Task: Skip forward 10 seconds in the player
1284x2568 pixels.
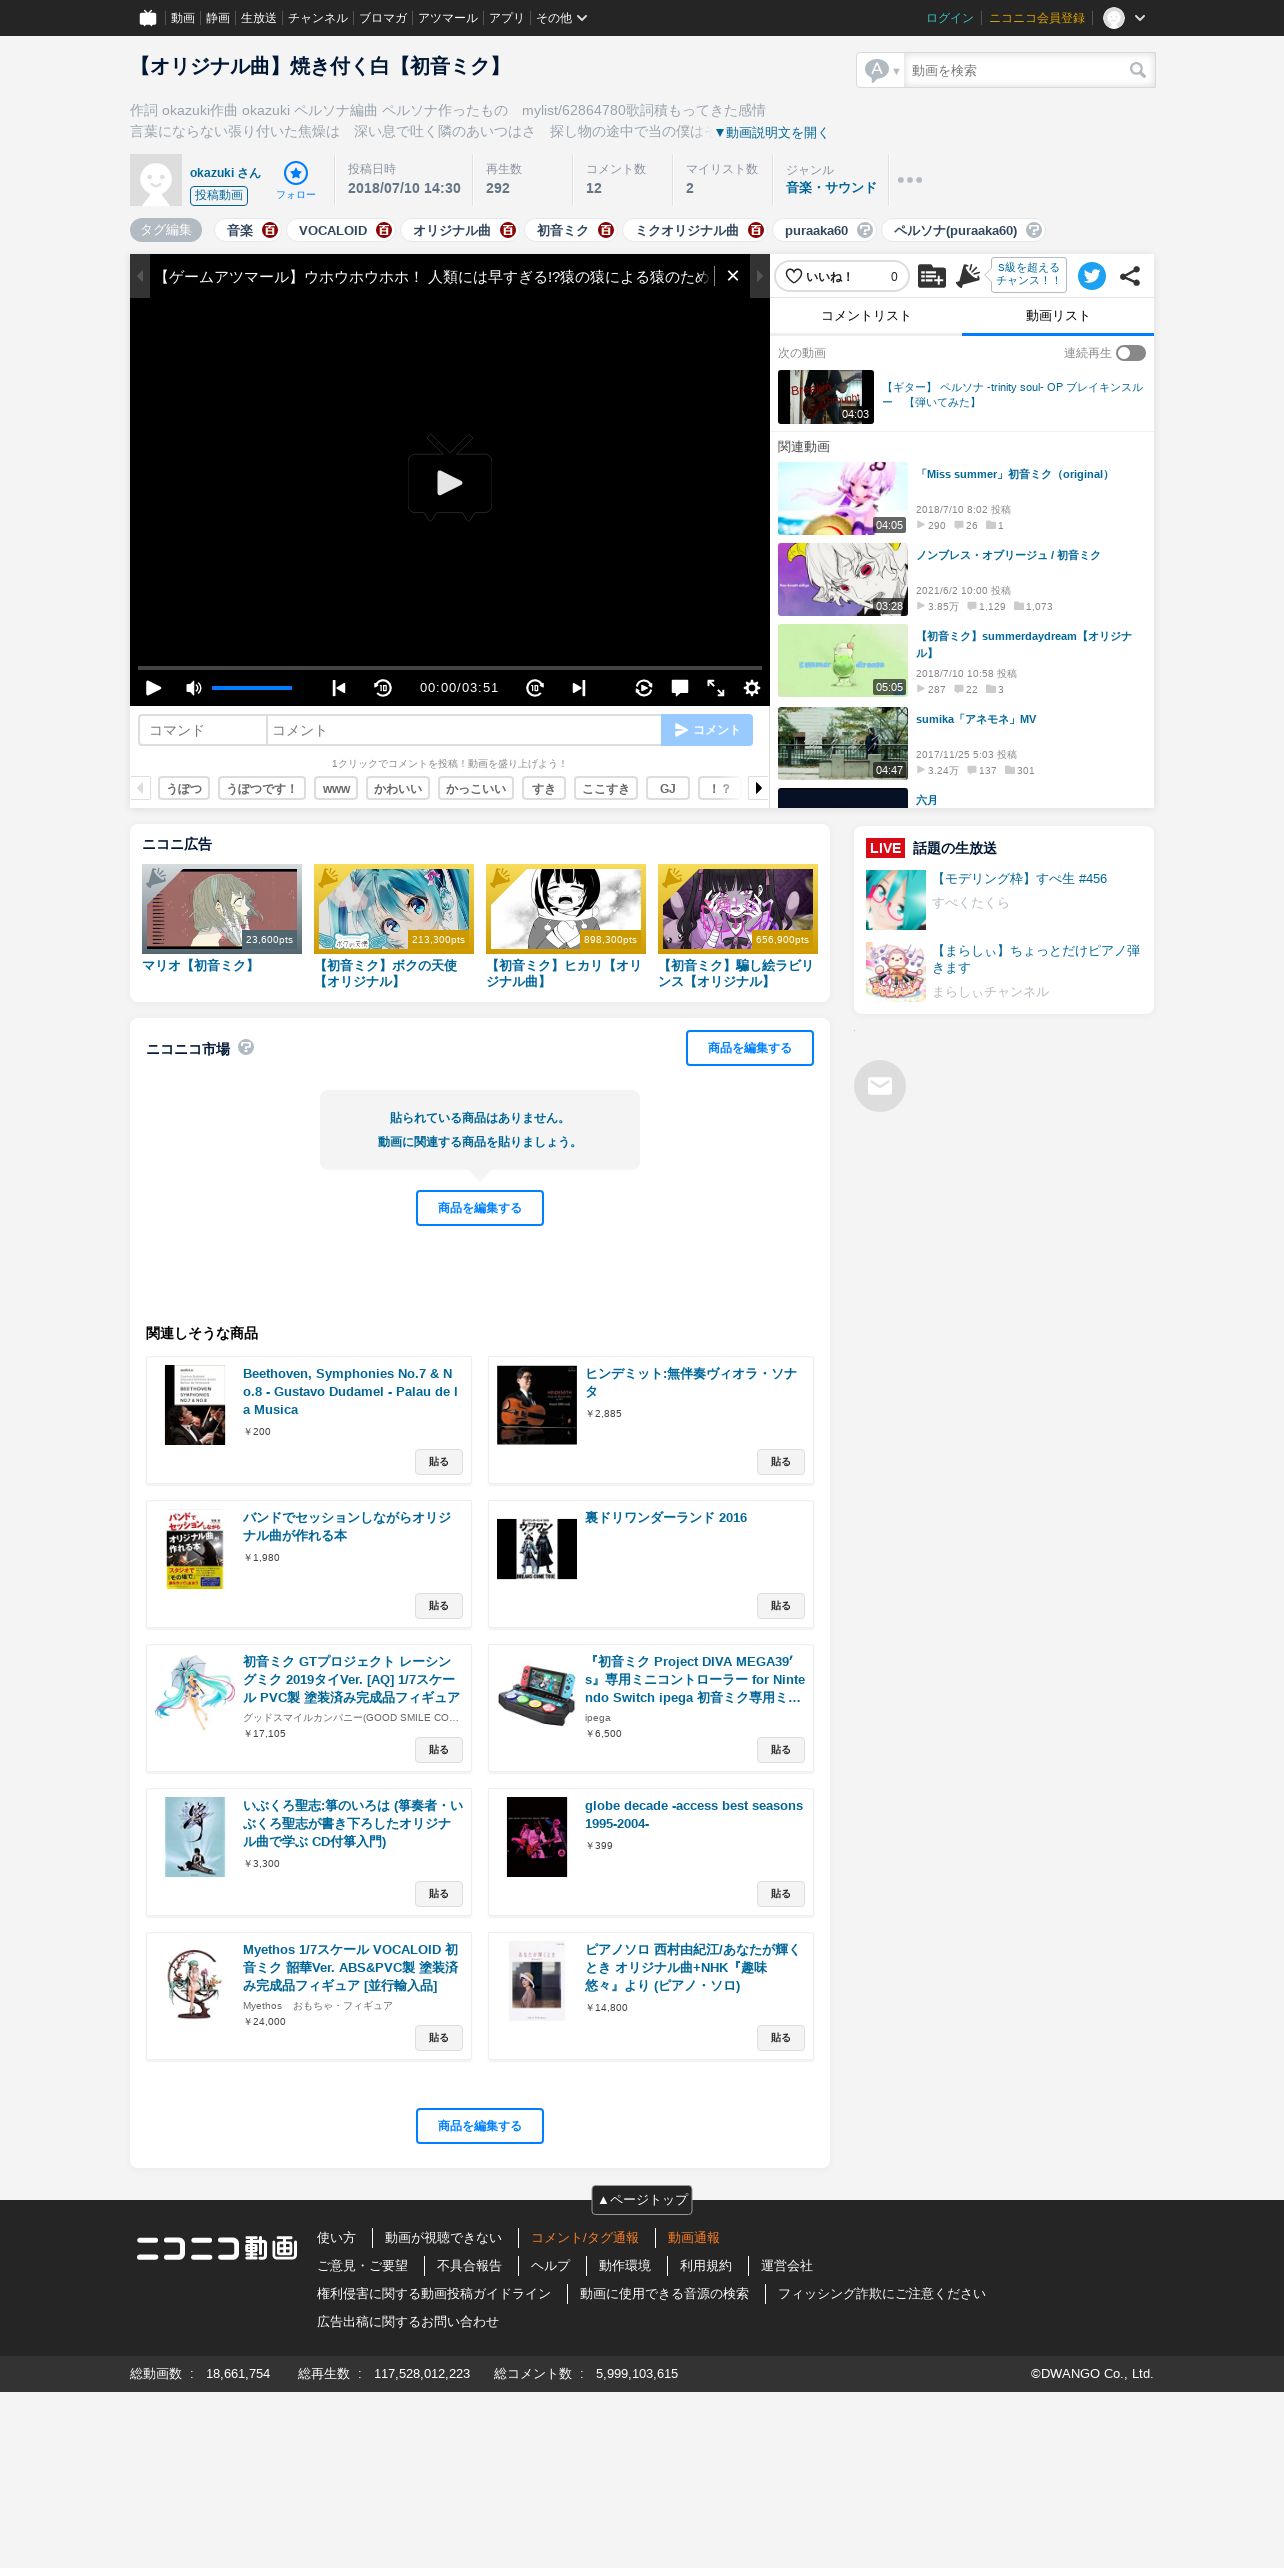Action: tap(535, 688)
